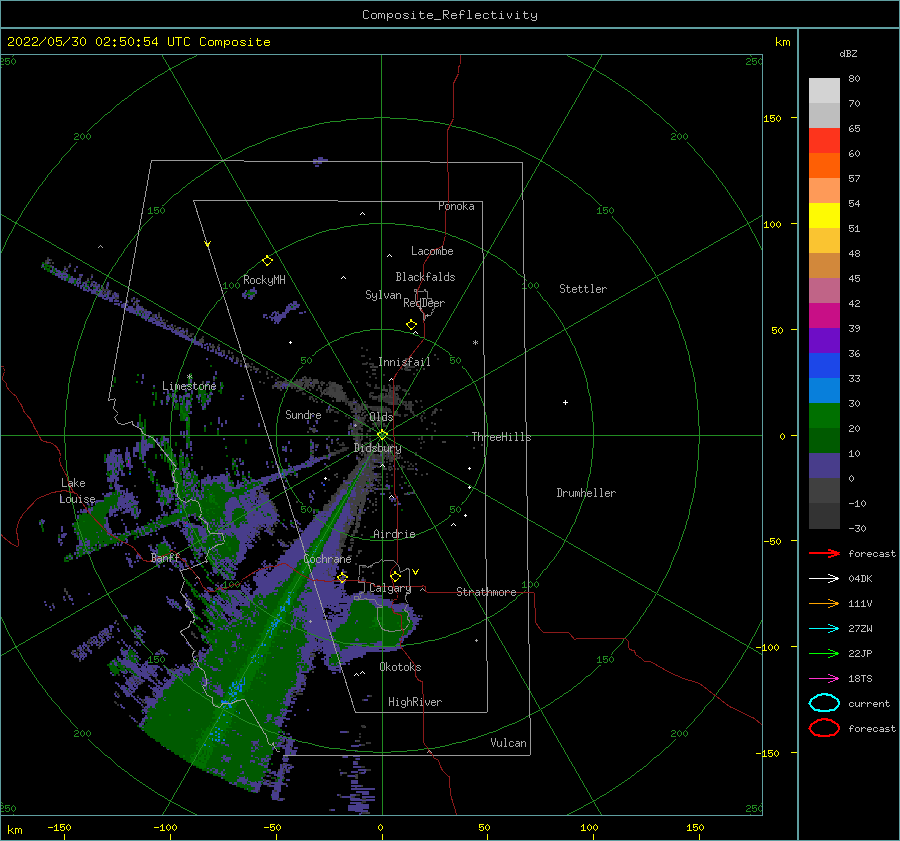Click the yellow diamond marker below Cochrane
The height and width of the screenshot is (841, 900).
343,577
